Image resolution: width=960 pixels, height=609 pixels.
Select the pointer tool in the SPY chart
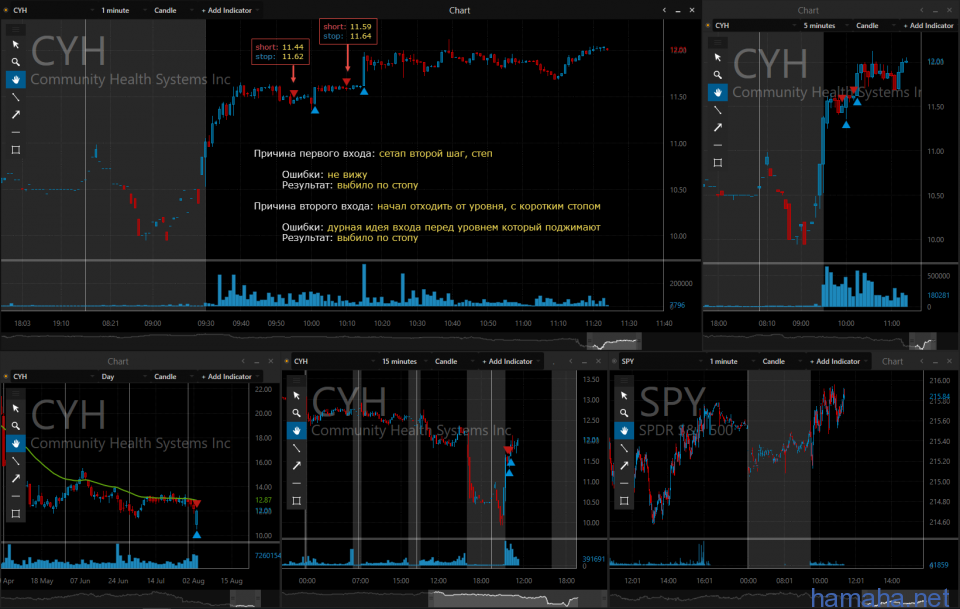click(x=624, y=395)
